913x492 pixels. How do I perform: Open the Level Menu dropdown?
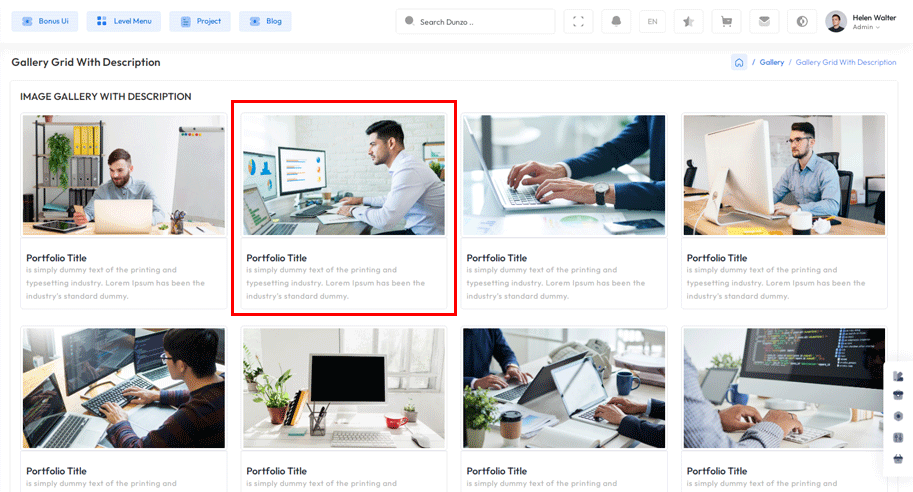[124, 21]
